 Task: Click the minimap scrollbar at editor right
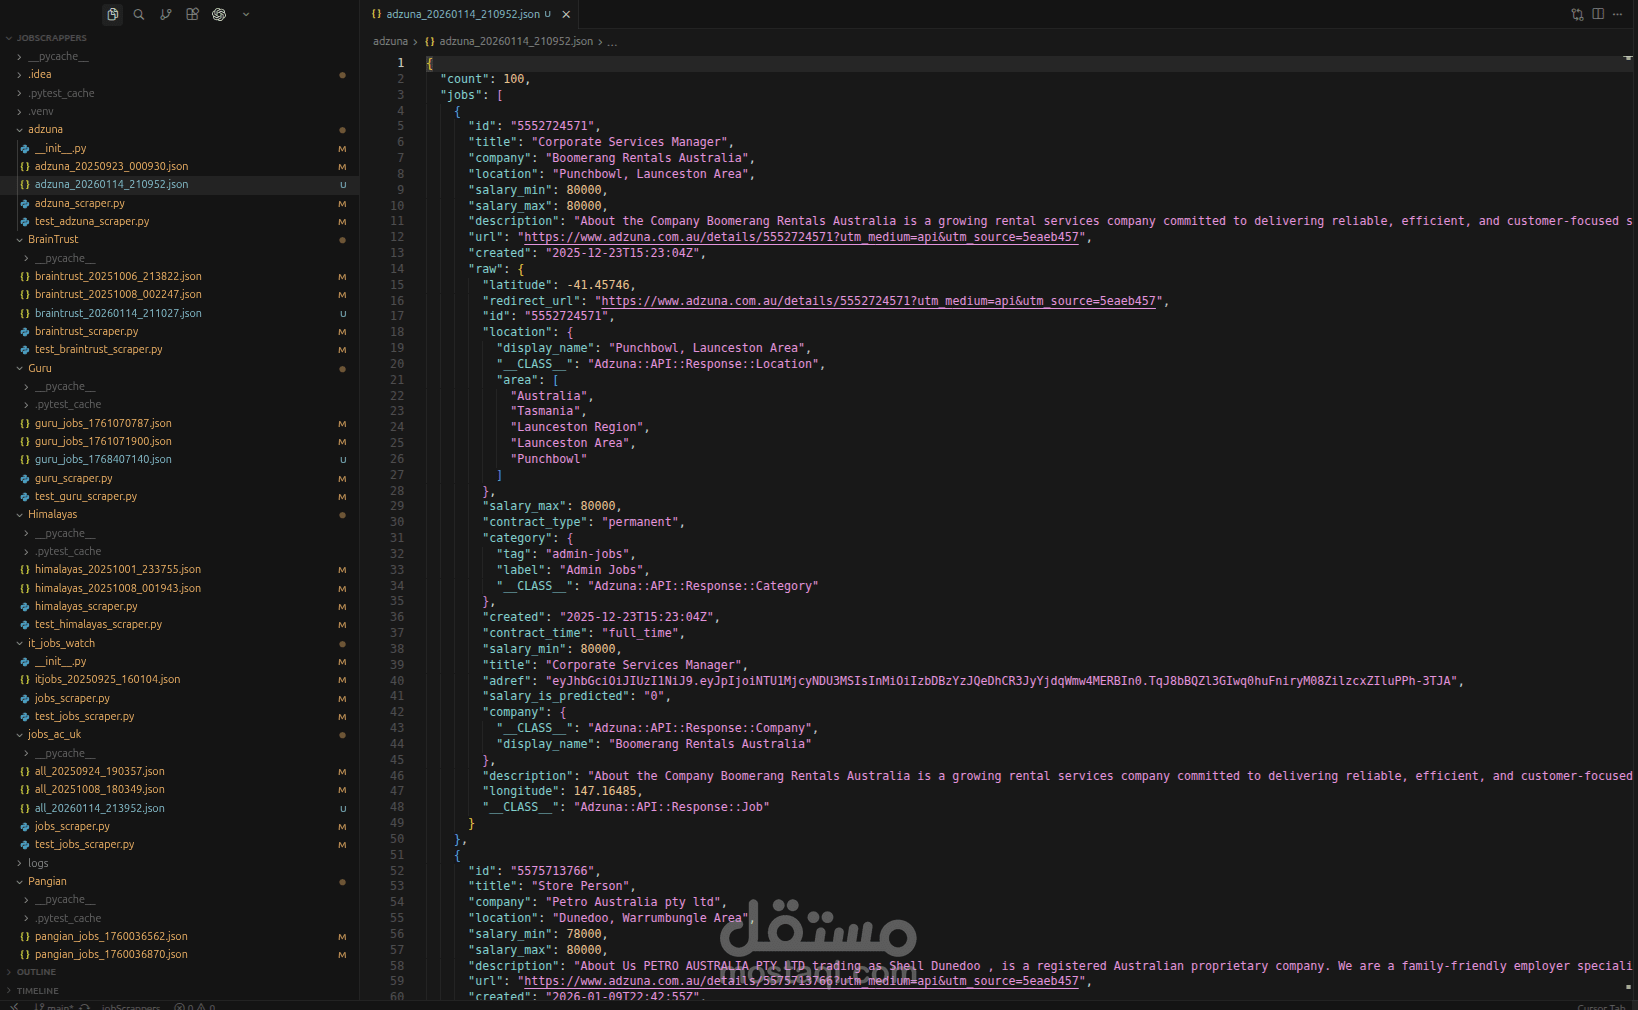coord(1628,520)
